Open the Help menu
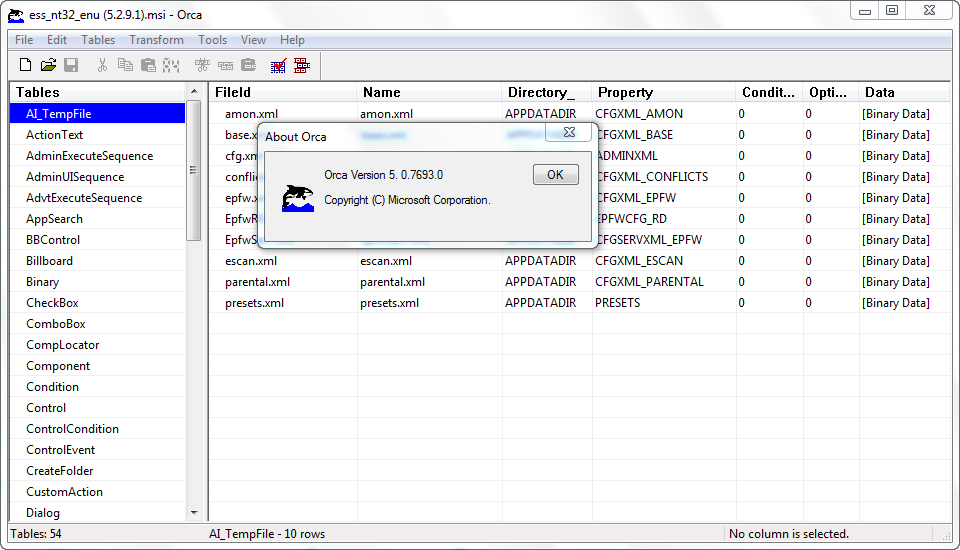960x550 pixels. tap(292, 40)
